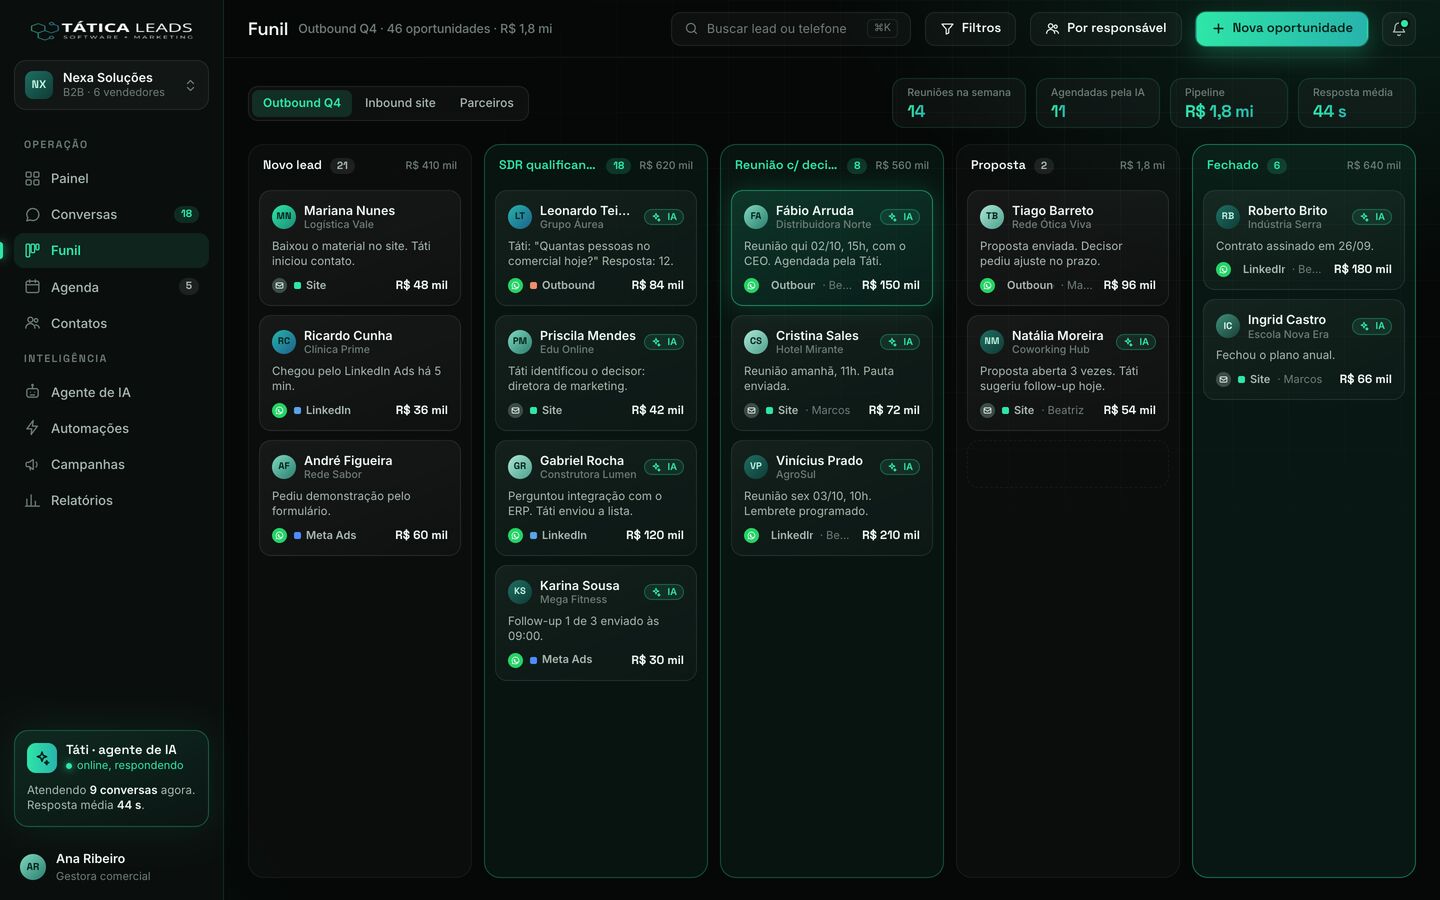
Task: Open the Gabriel Rocha lead card
Action: coord(596,498)
